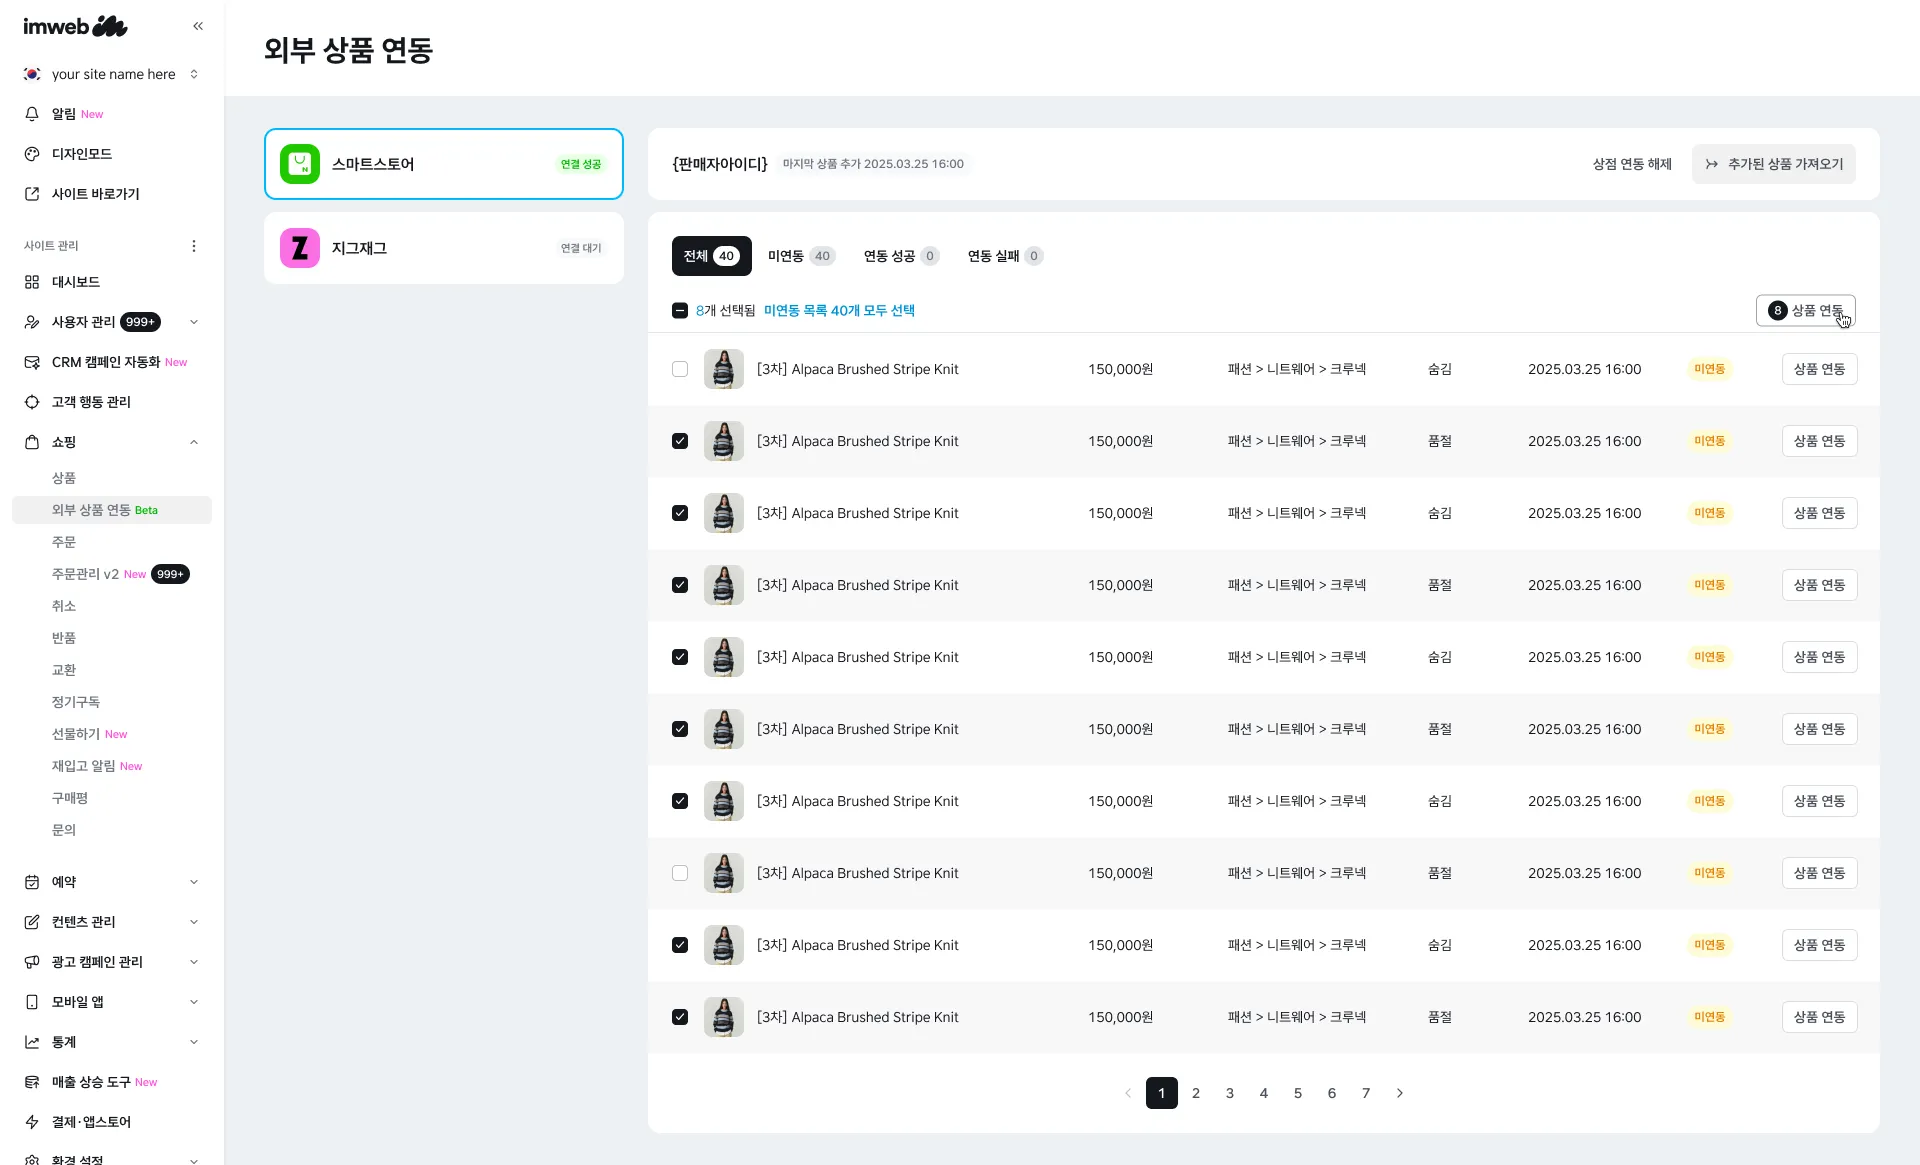The image size is (1920, 1165).
Task: Collapse the 쇼핑 menu section
Action: tap(194, 442)
